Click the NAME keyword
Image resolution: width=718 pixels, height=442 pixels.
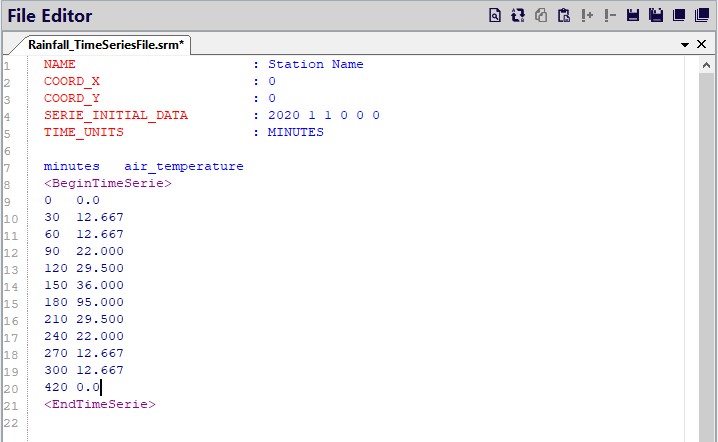pyautogui.click(x=60, y=64)
